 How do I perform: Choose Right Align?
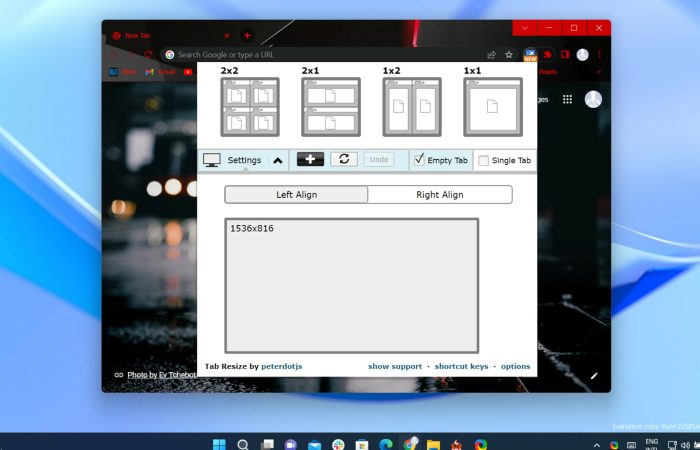tap(440, 195)
